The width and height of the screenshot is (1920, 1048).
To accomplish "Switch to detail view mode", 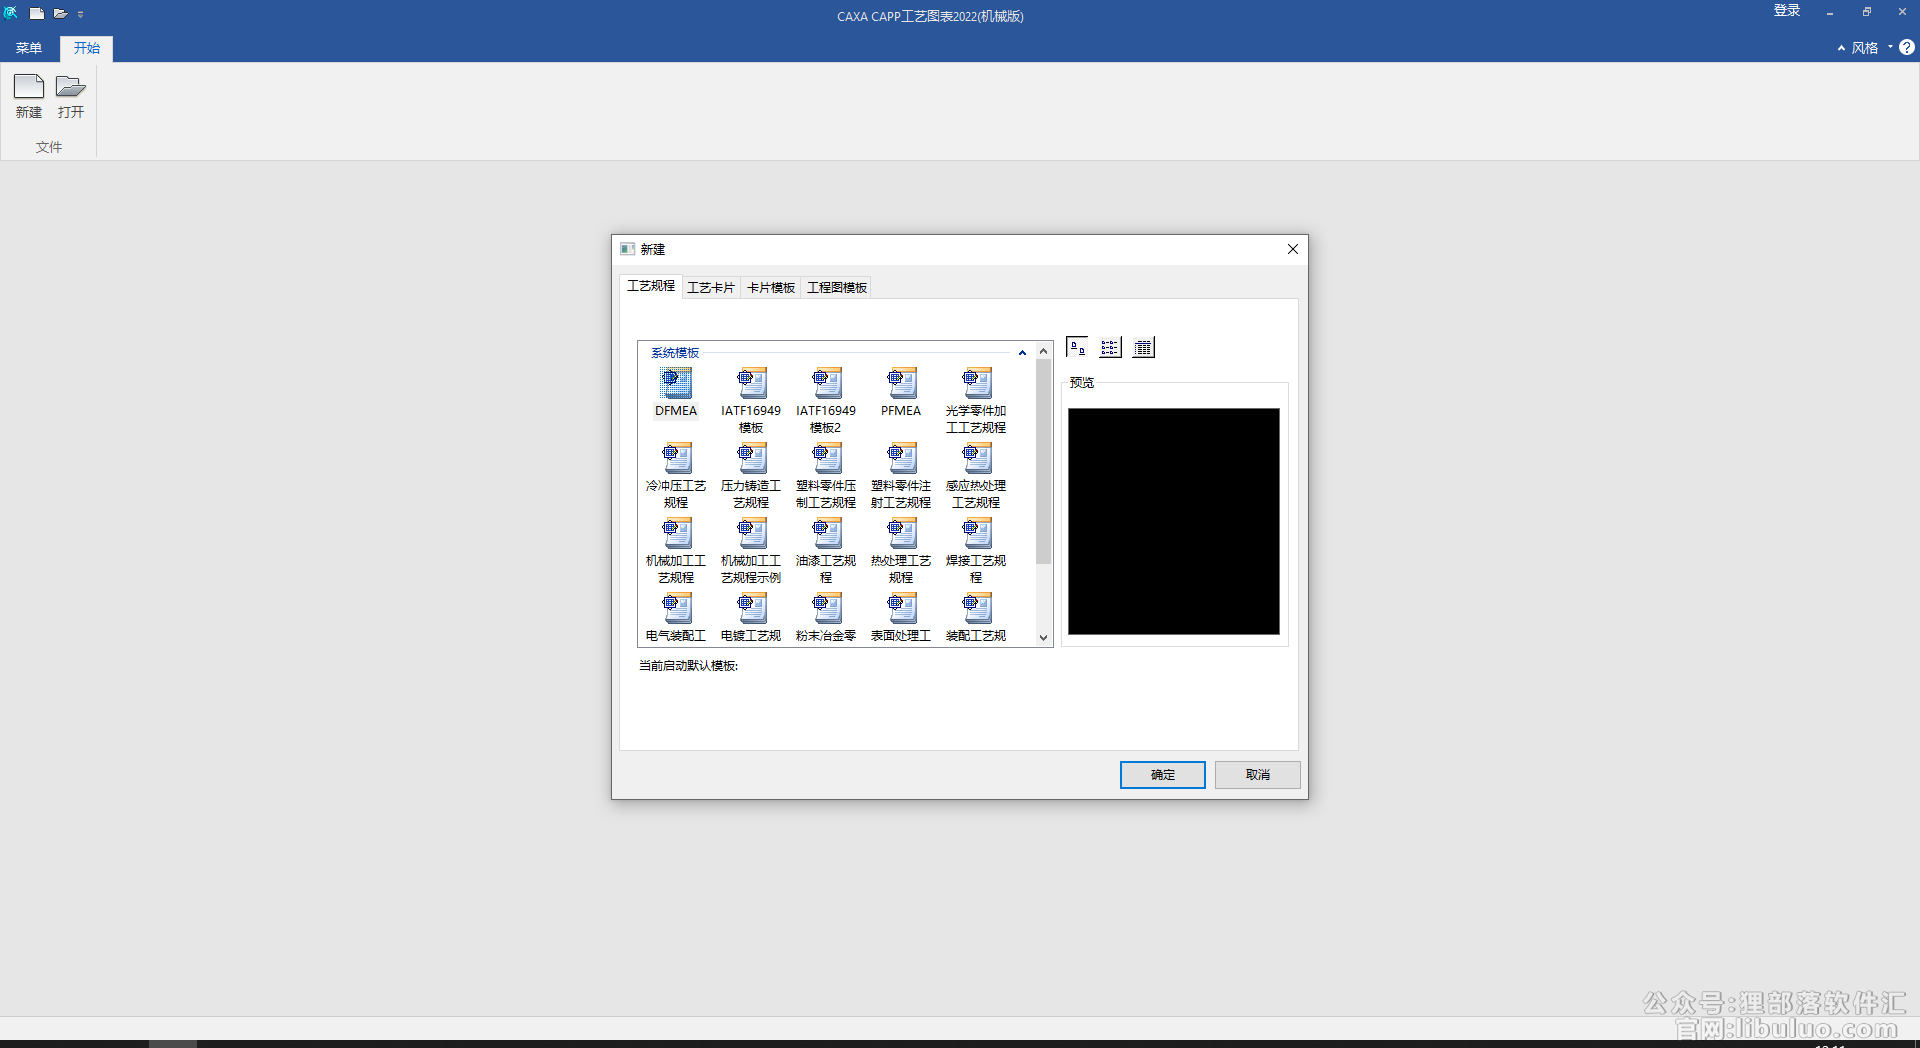I will click(1143, 347).
